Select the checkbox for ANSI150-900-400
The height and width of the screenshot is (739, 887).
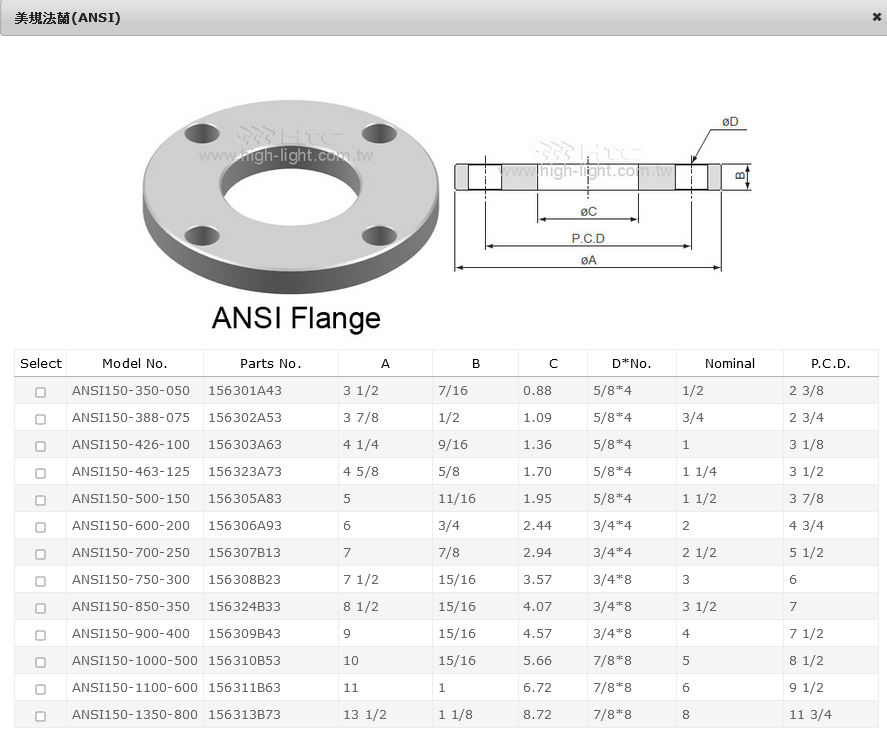coord(40,635)
